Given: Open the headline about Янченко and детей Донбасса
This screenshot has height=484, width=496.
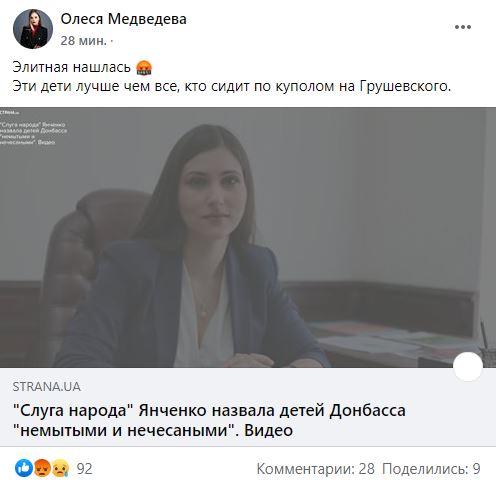Looking at the screenshot, I should [209, 420].
